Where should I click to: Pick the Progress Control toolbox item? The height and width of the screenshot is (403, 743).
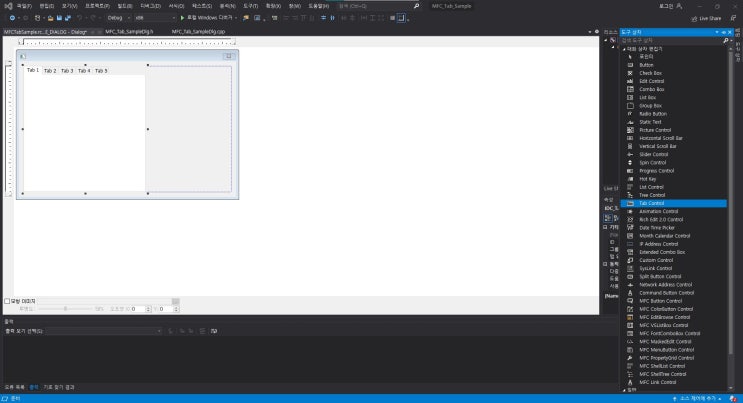[674, 171]
